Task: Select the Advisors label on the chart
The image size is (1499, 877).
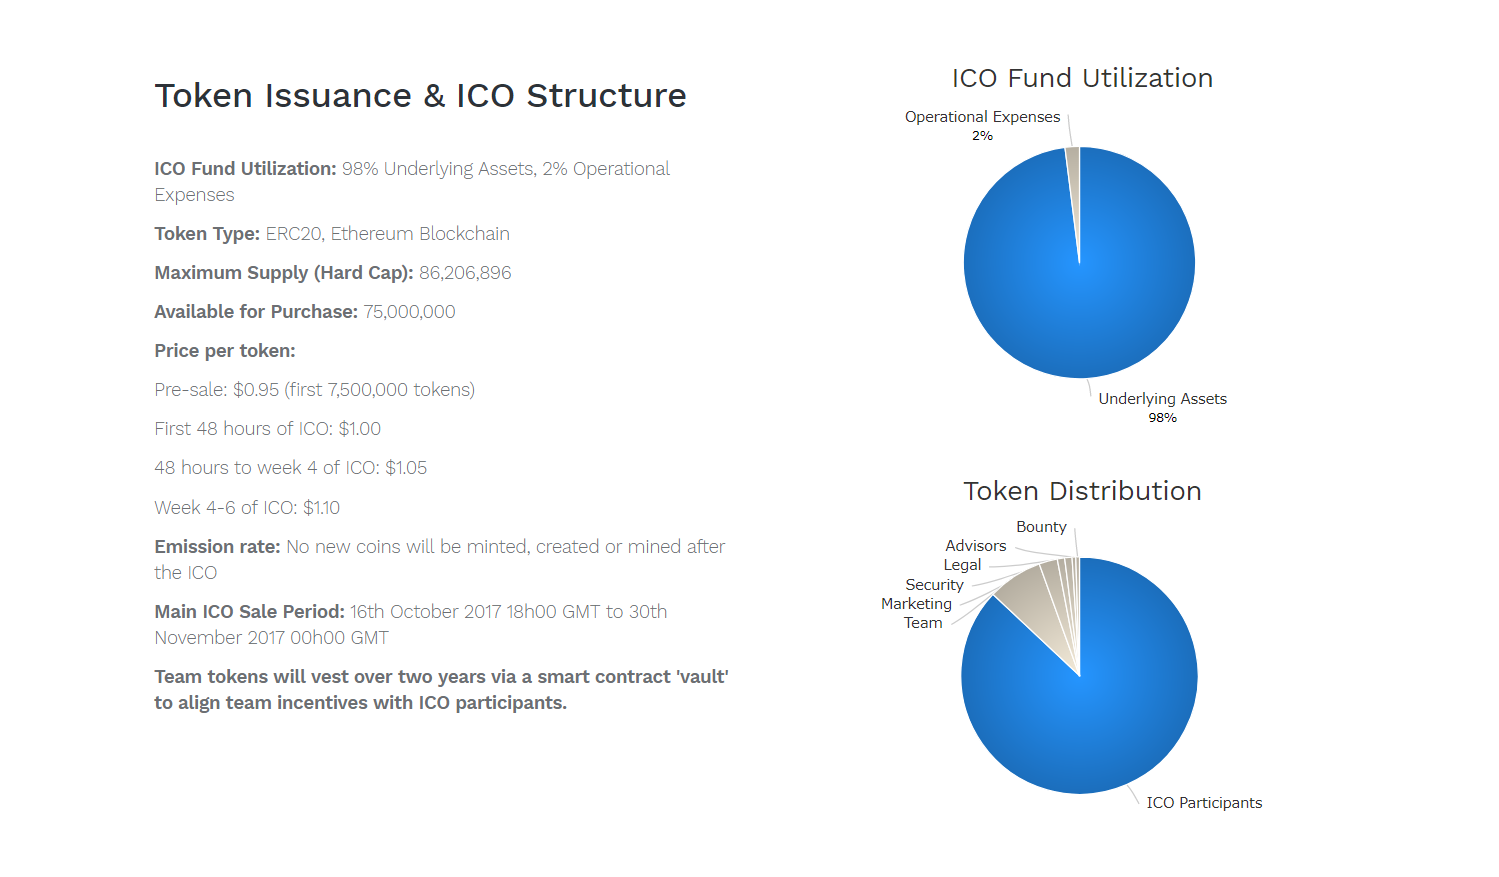Action: click(975, 546)
